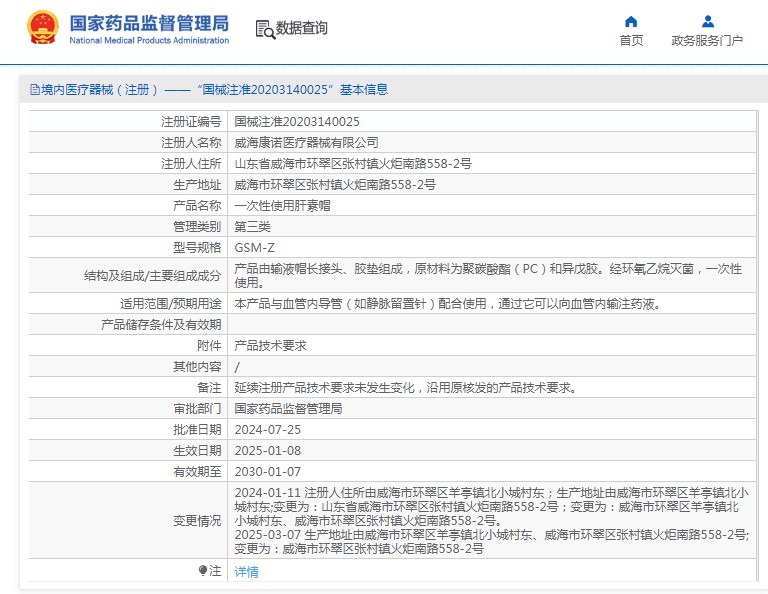Click the 适用范围 intended use text
The image size is (768, 594).
pyautogui.click(x=448, y=304)
